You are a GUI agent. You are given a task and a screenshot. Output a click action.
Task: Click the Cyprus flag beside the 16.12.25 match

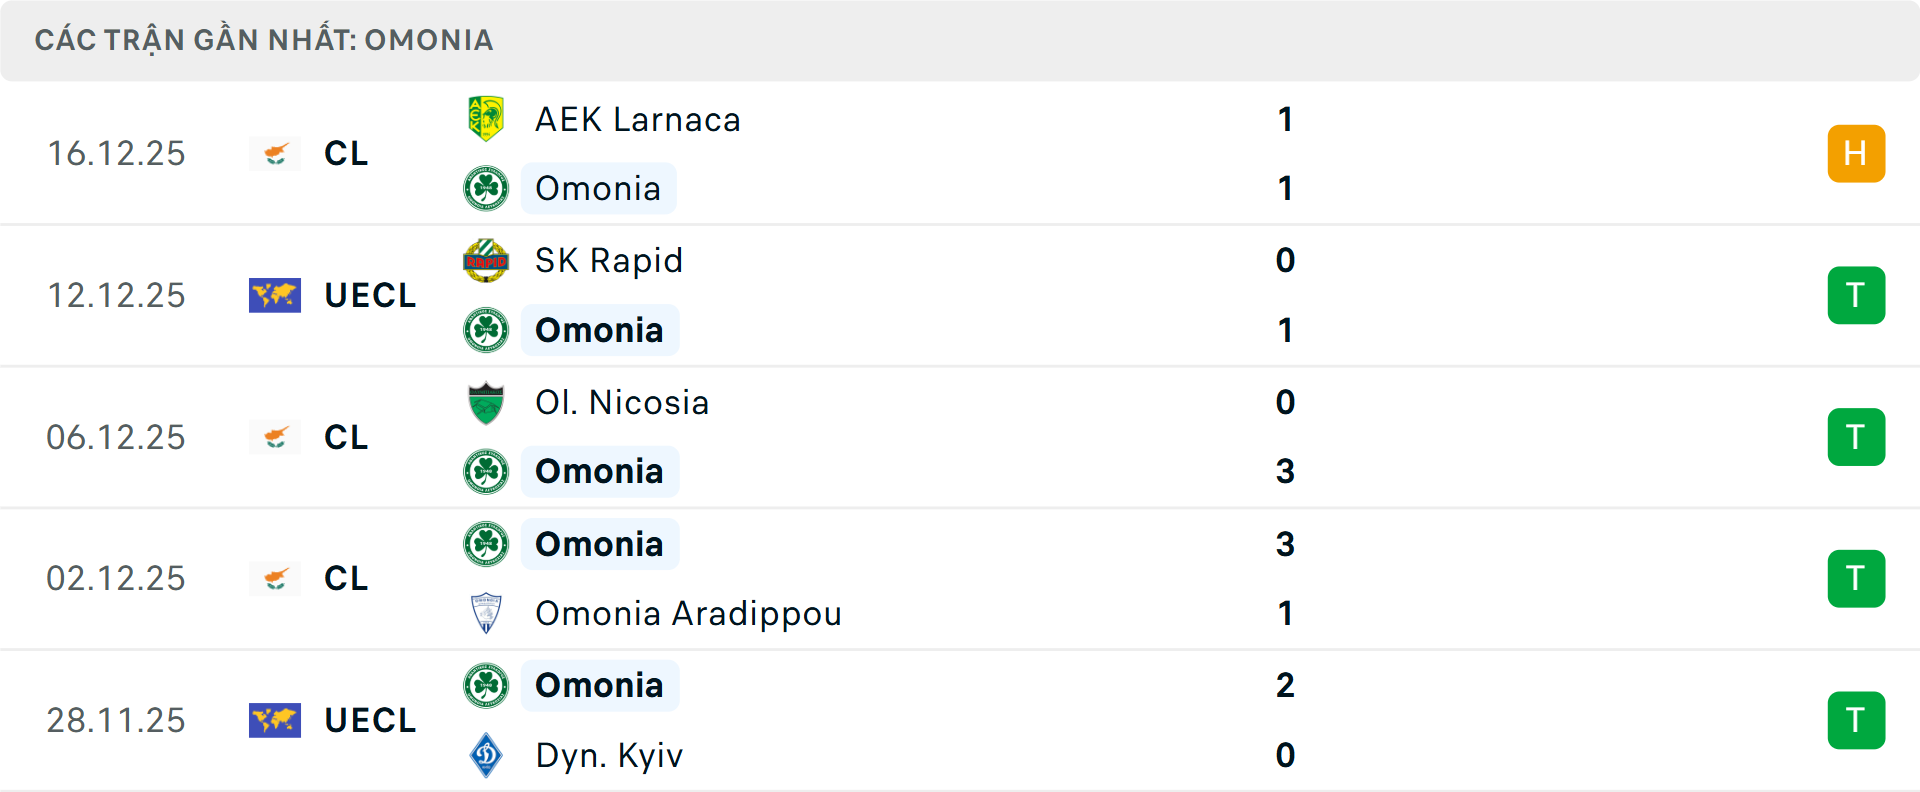pos(275,153)
